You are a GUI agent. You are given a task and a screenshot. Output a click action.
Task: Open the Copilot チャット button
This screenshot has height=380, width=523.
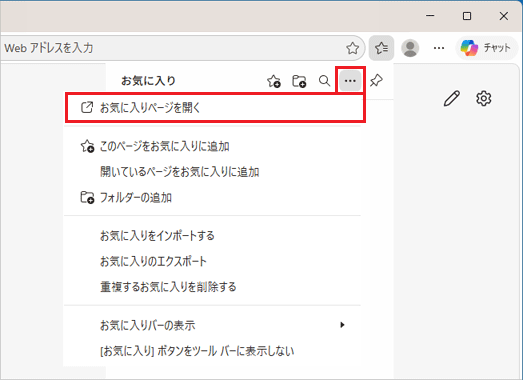click(x=486, y=48)
